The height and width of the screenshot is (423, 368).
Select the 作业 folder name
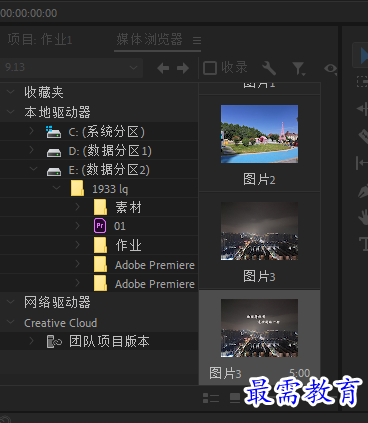click(128, 245)
